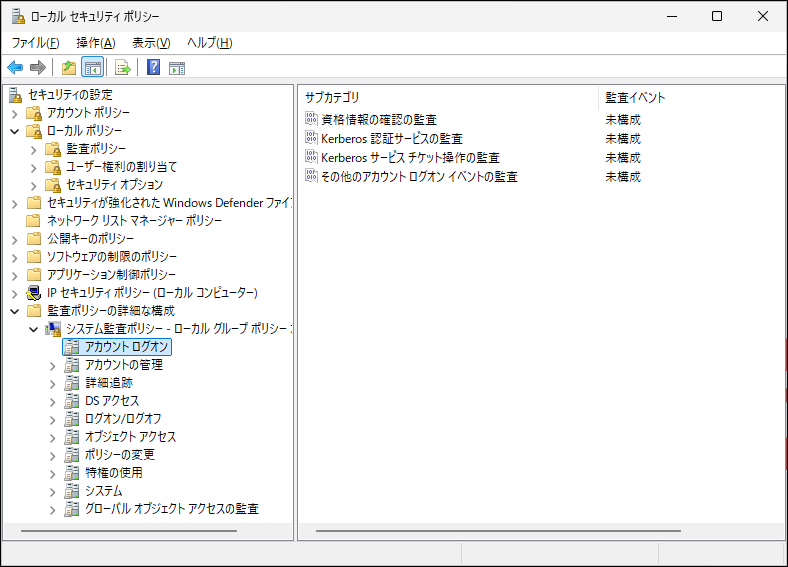Image resolution: width=788 pixels, height=567 pixels.
Task: Collapse the ローカル ポリシー node
Action: pos(15,131)
